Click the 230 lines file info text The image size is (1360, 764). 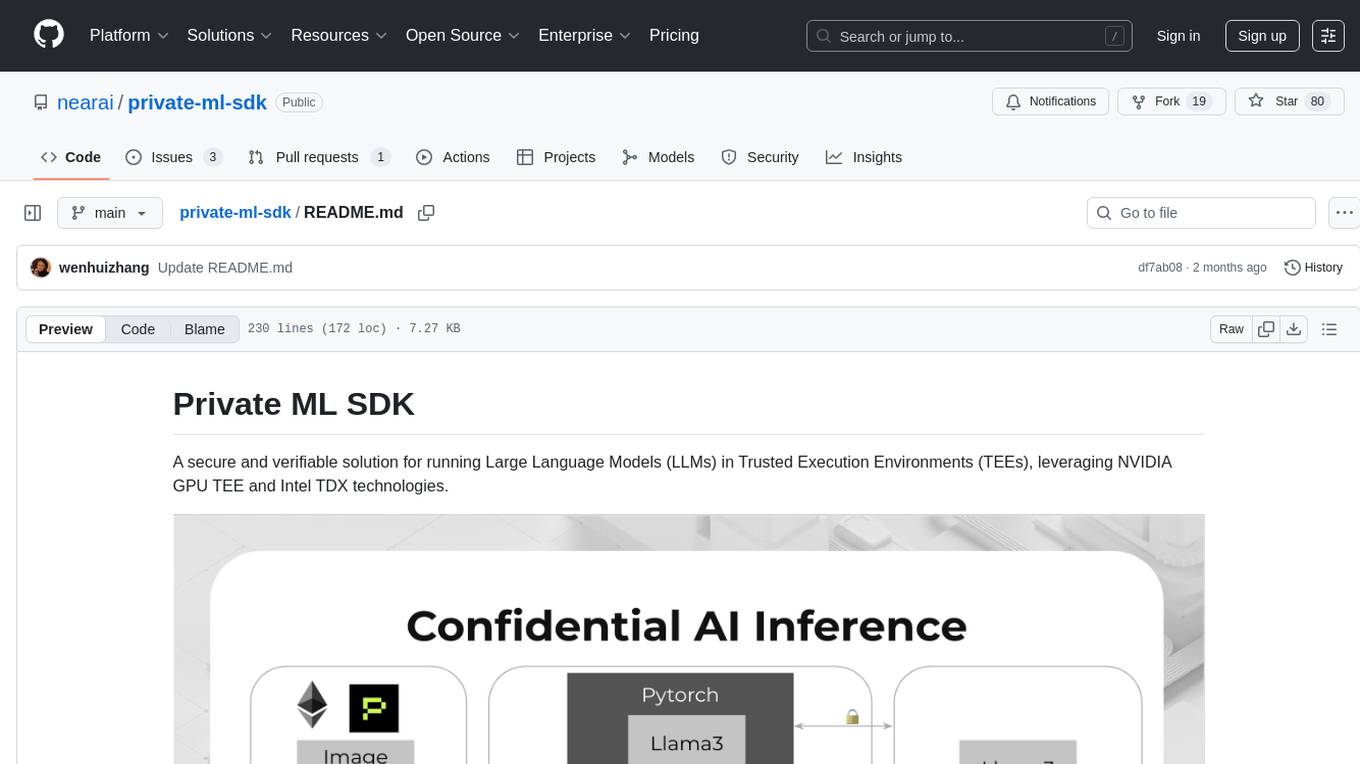click(x=353, y=329)
